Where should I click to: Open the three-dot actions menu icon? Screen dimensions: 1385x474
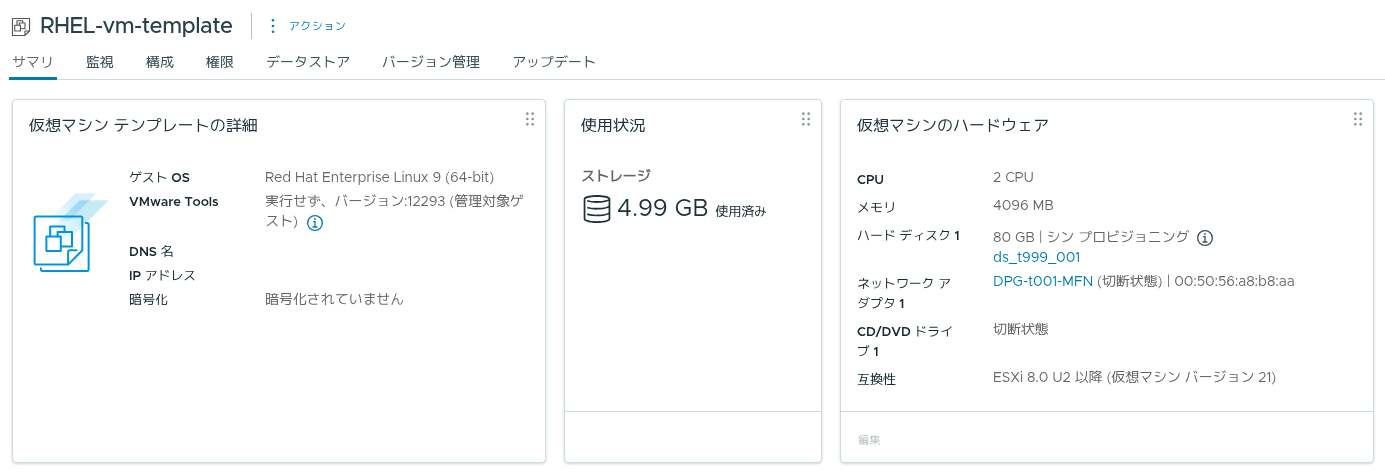[273, 26]
